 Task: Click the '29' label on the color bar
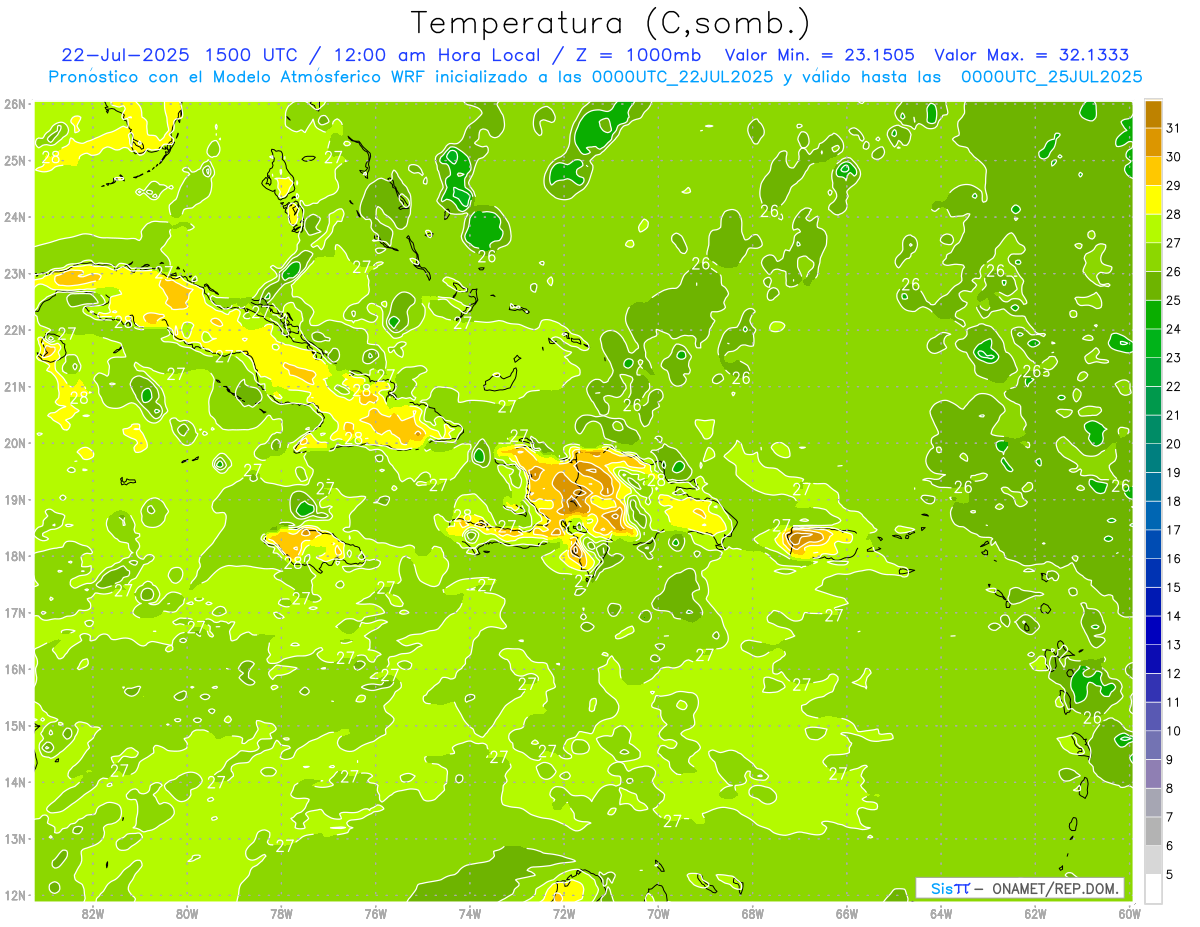[1174, 186]
